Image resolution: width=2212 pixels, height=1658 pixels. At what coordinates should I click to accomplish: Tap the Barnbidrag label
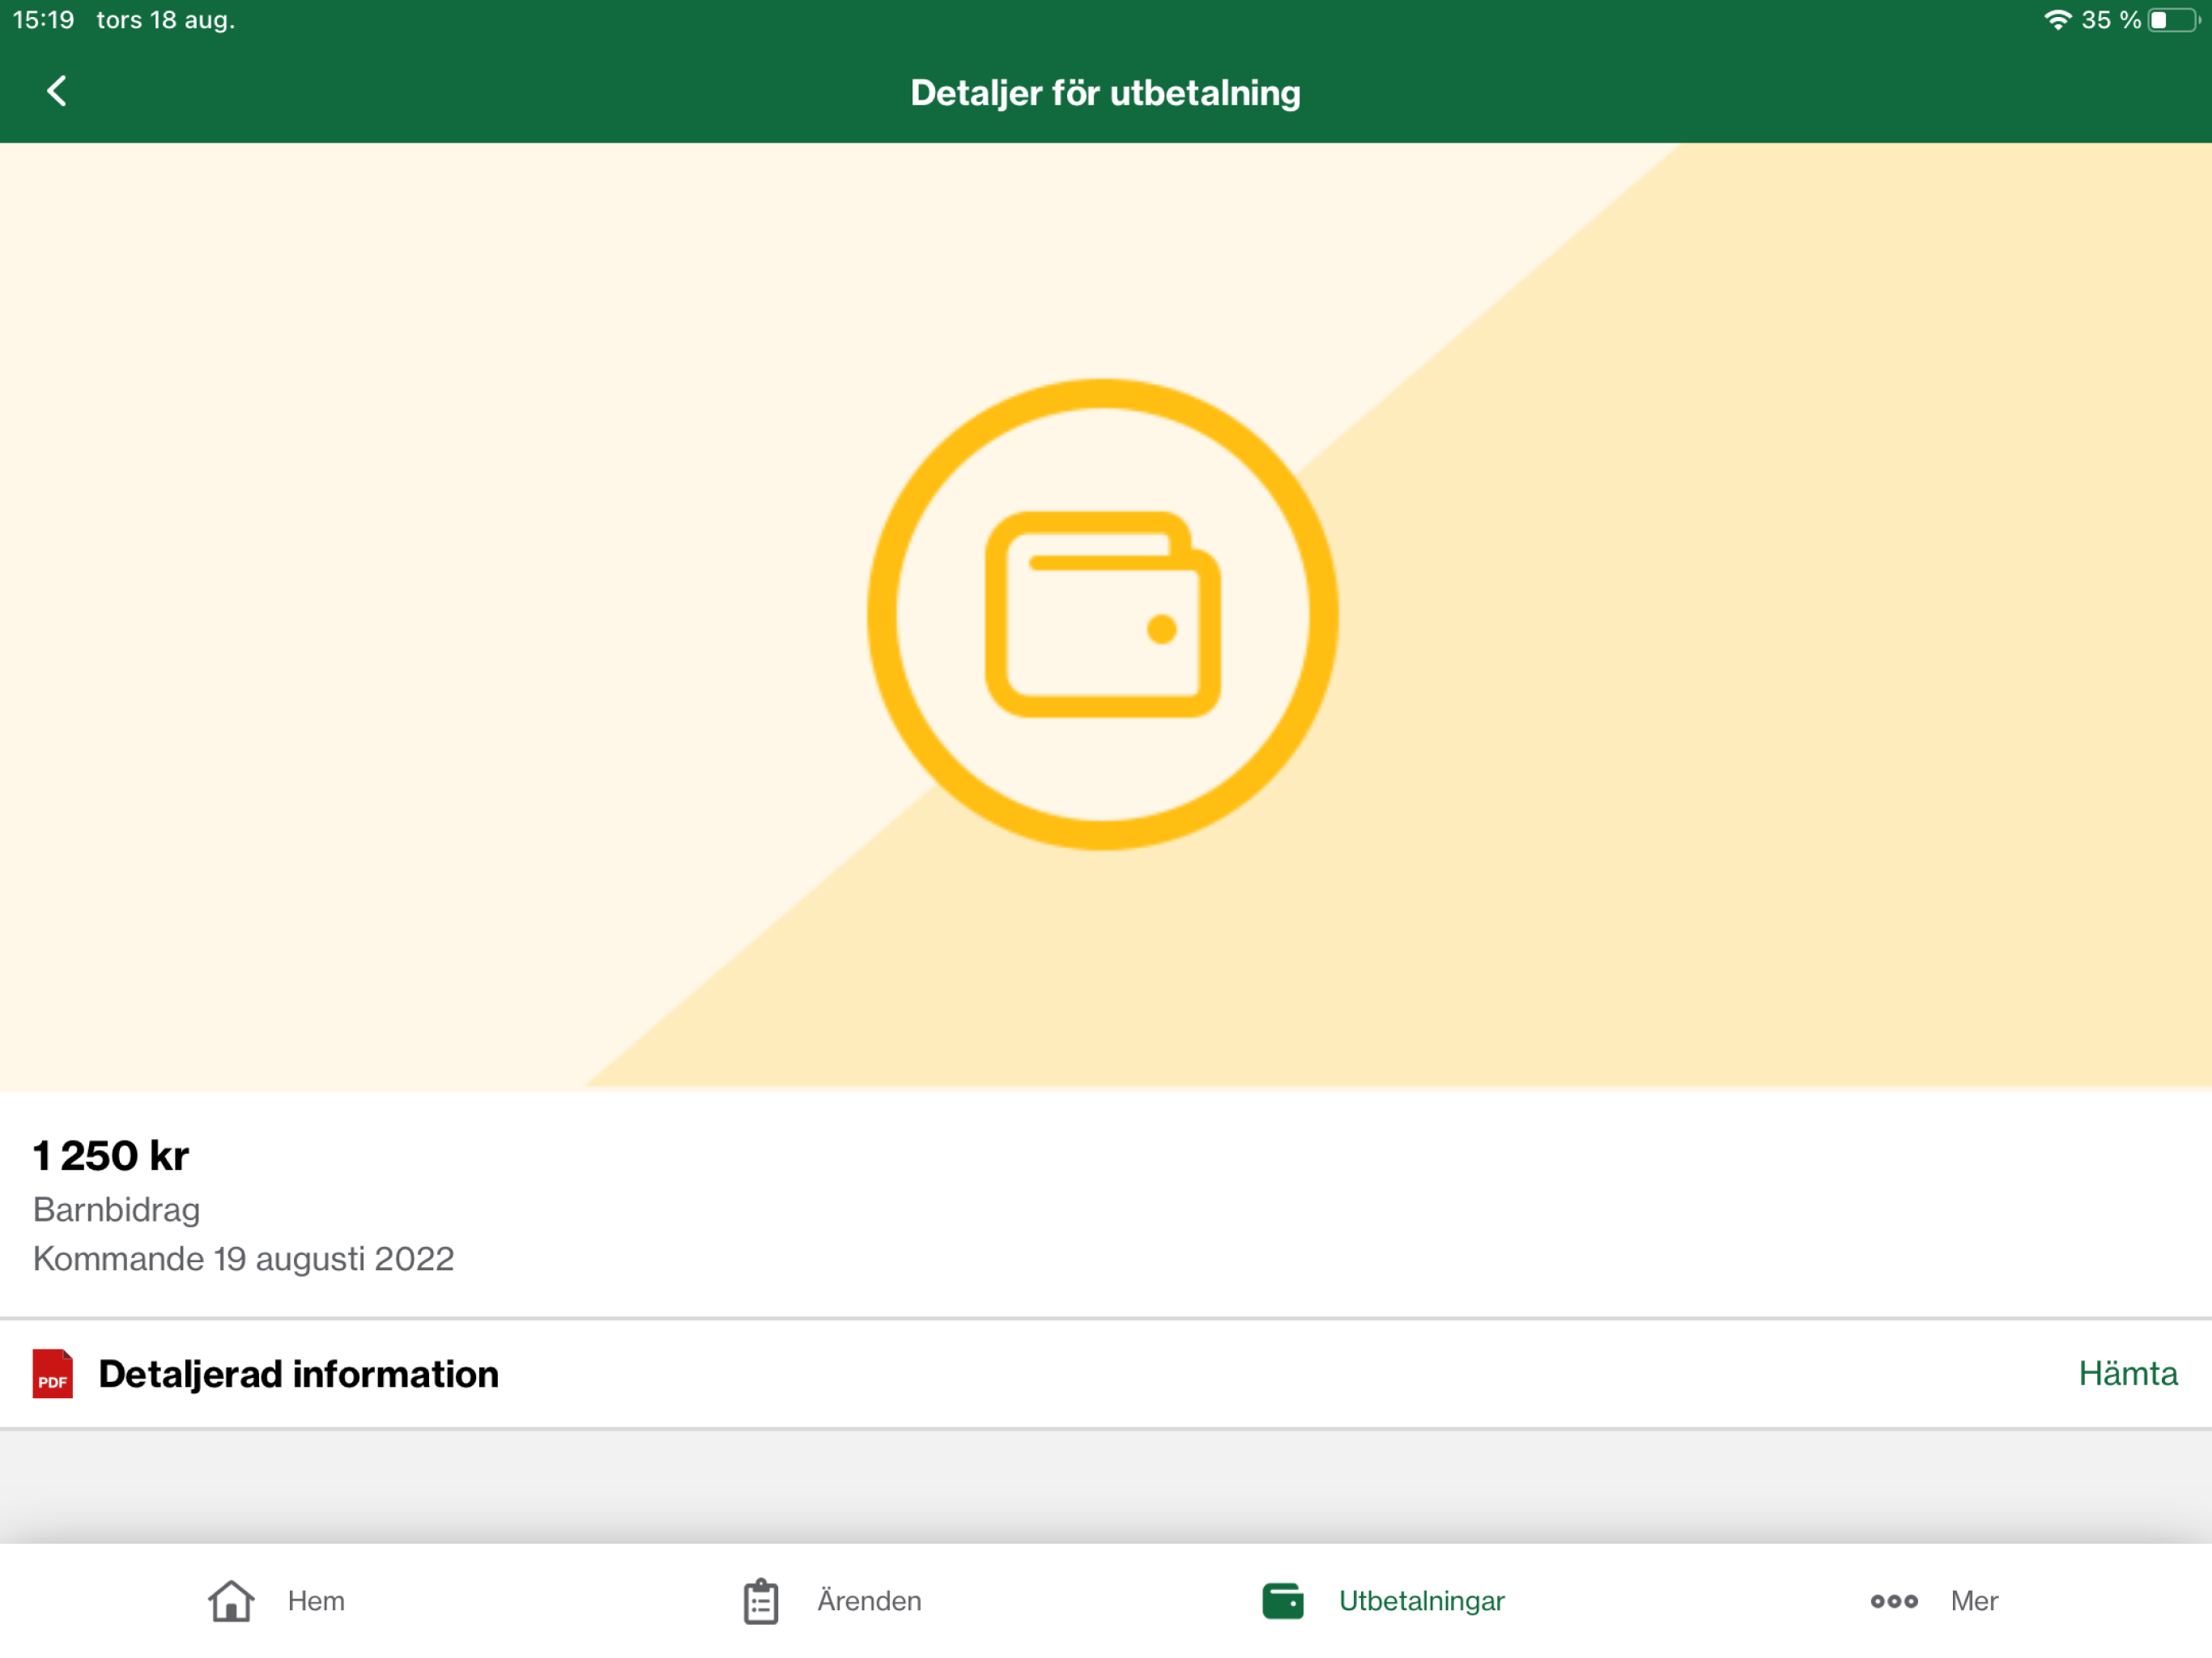117,1210
